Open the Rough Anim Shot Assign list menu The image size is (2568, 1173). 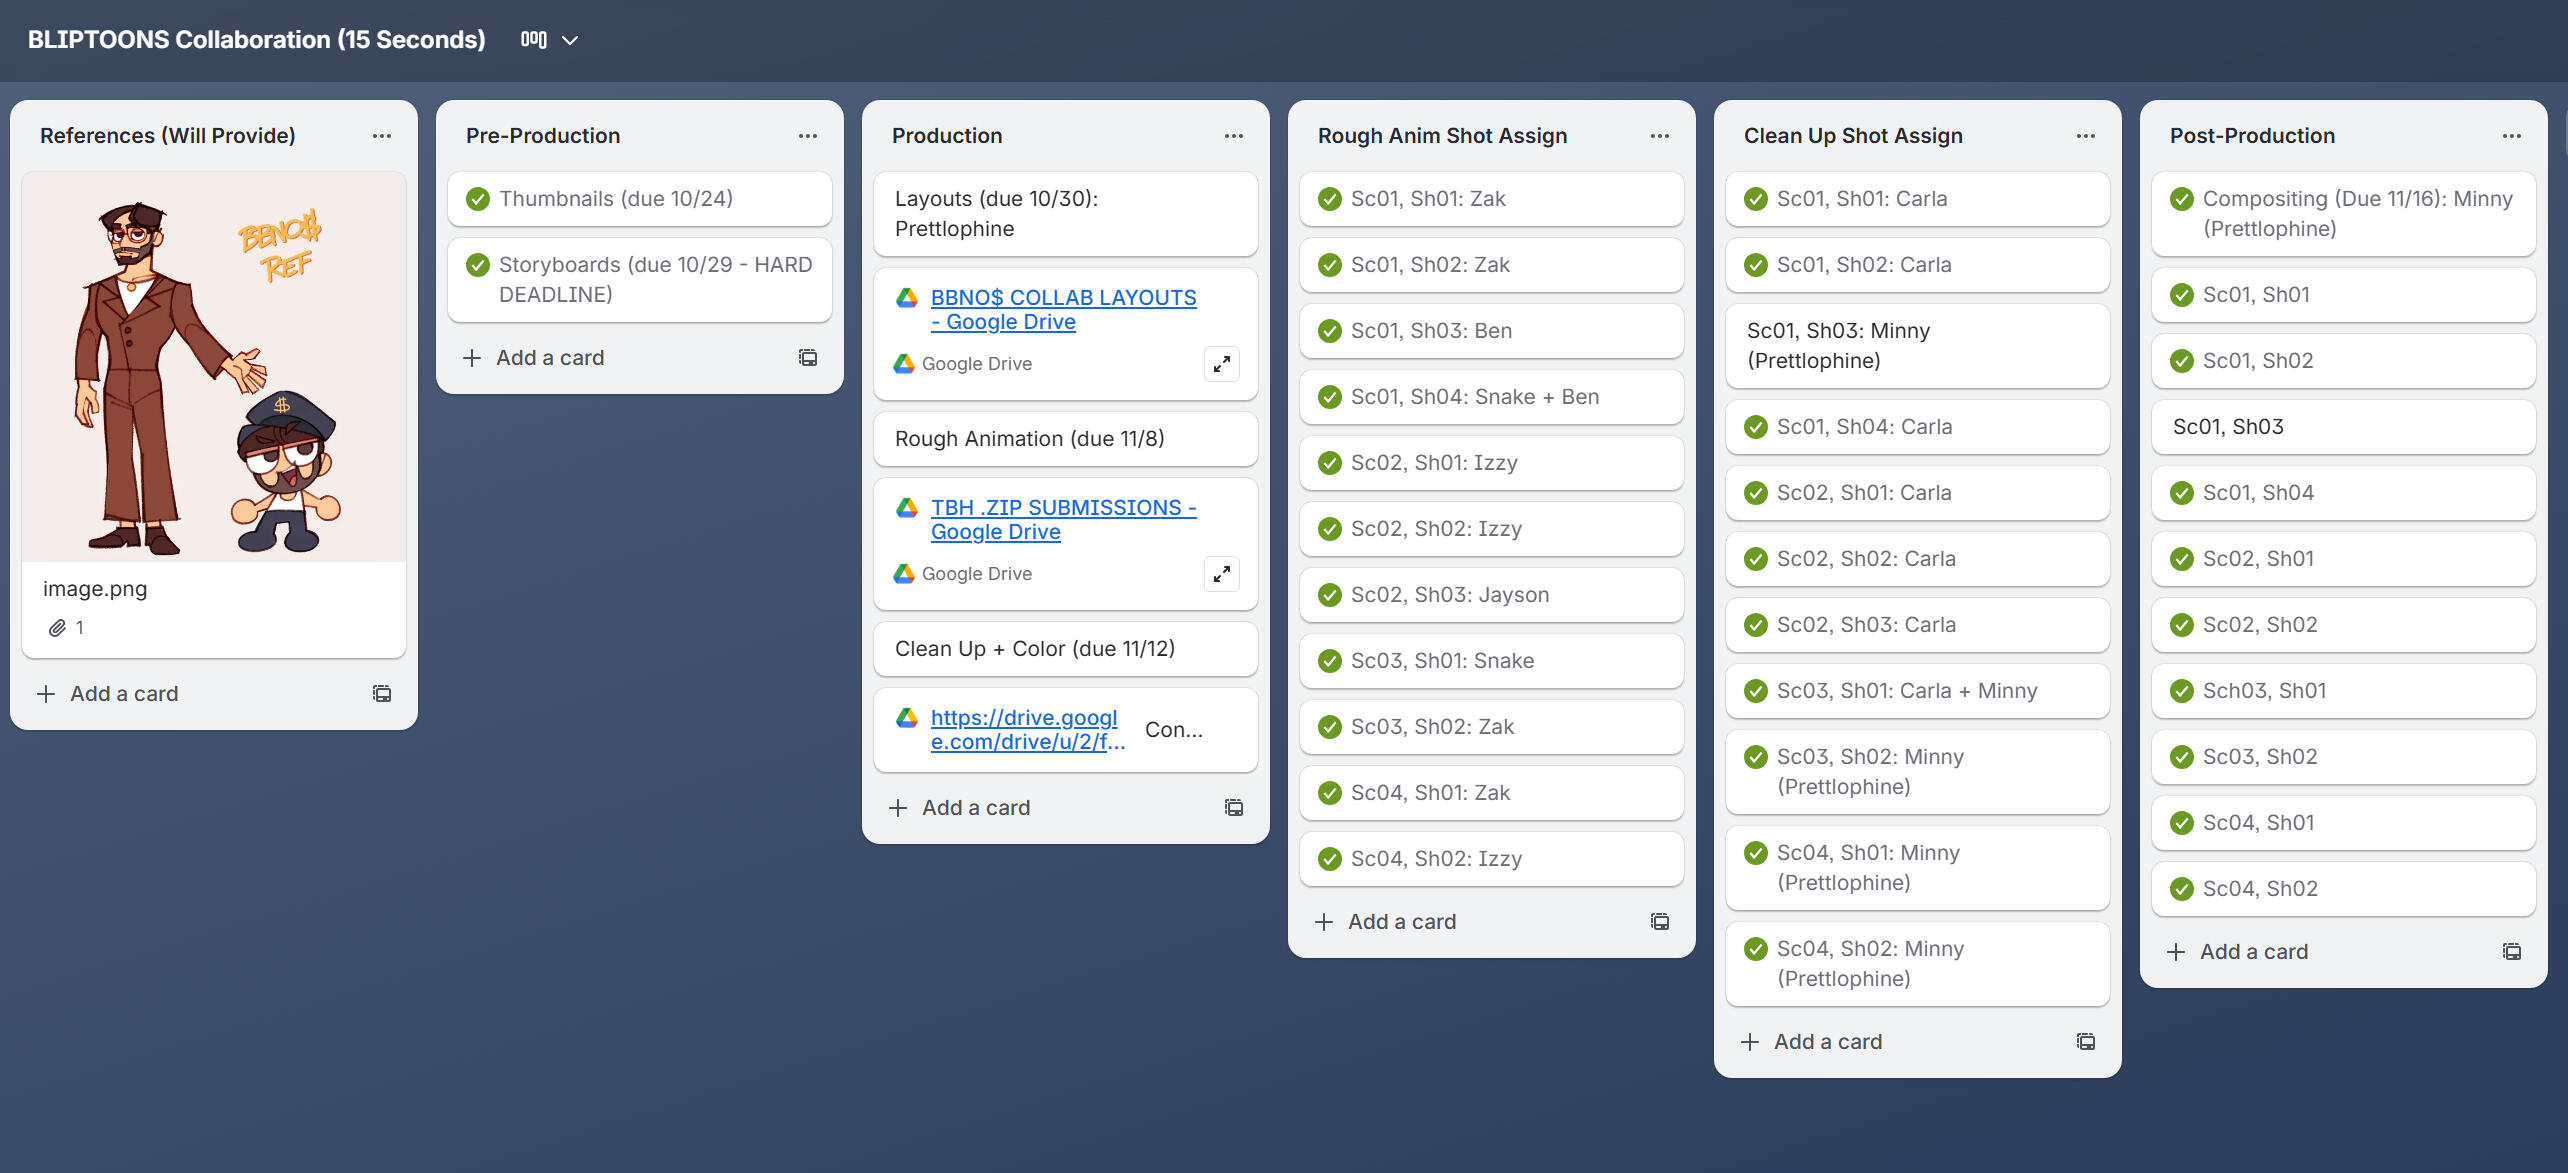[1659, 136]
